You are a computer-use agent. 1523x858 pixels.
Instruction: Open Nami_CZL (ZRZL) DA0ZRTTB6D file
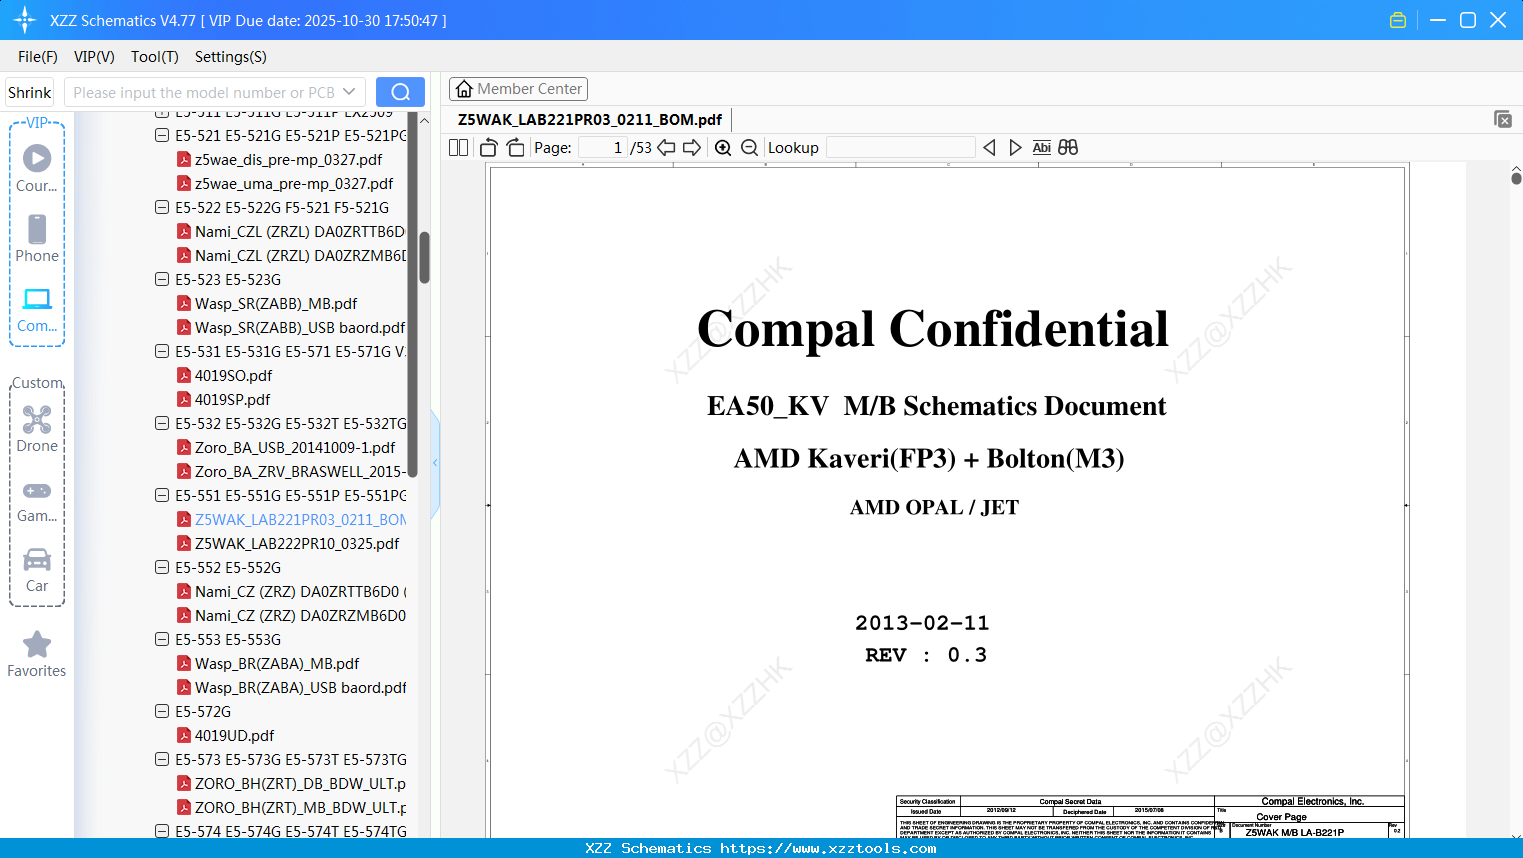point(292,231)
